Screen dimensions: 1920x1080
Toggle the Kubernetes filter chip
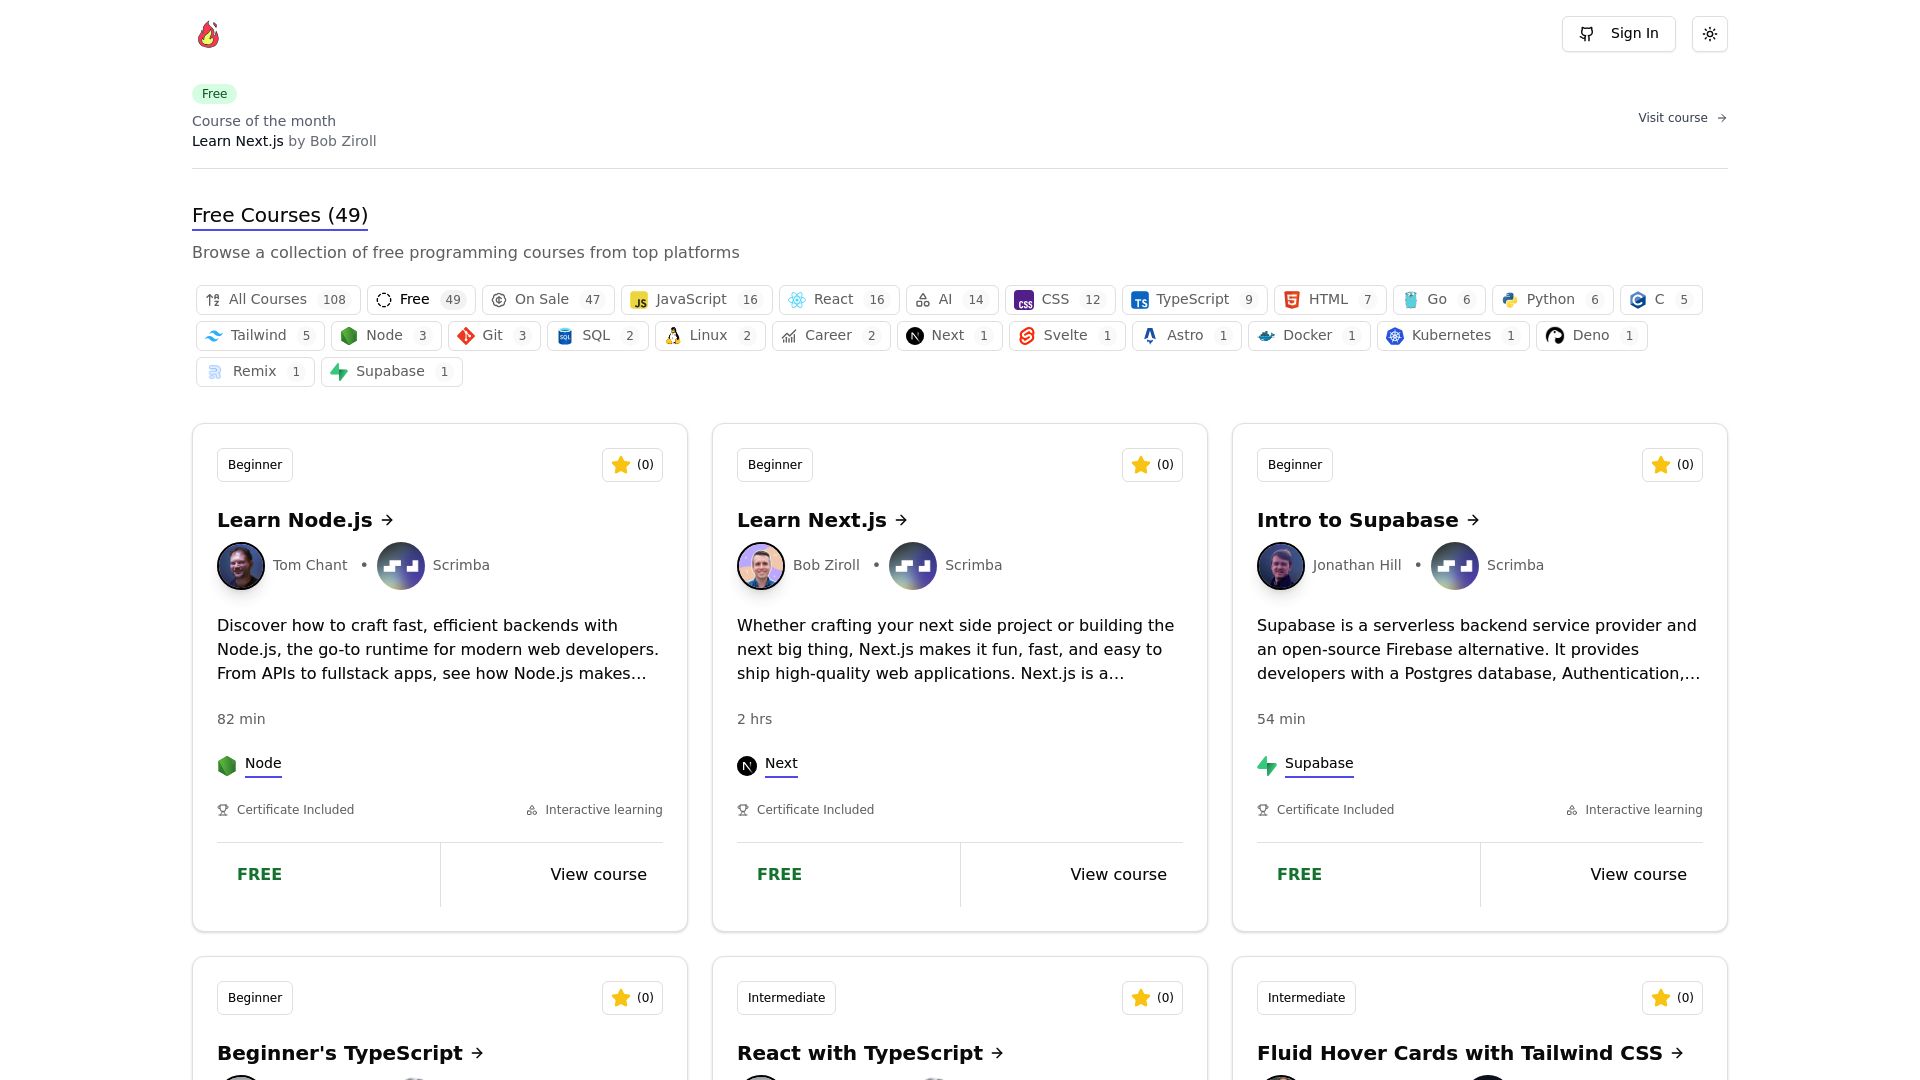(x=1453, y=336)
